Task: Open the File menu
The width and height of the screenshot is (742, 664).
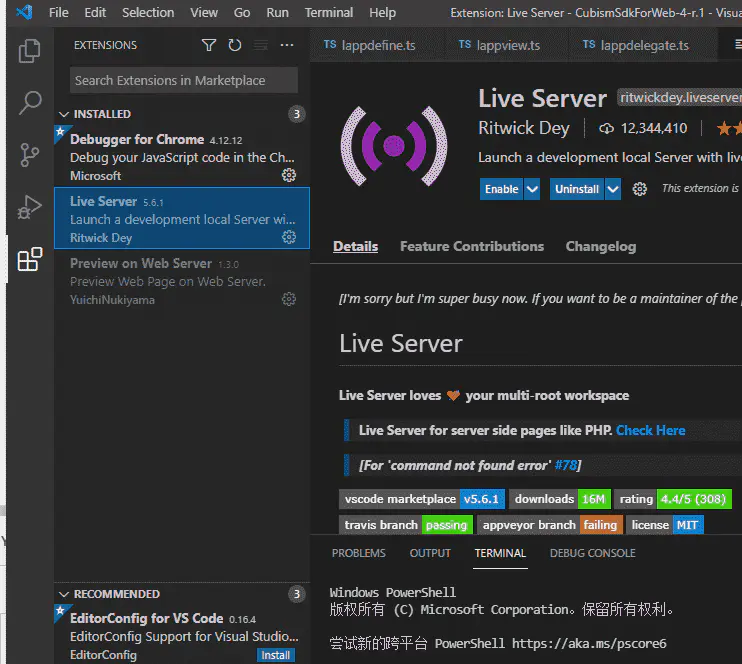Action: 59,12
